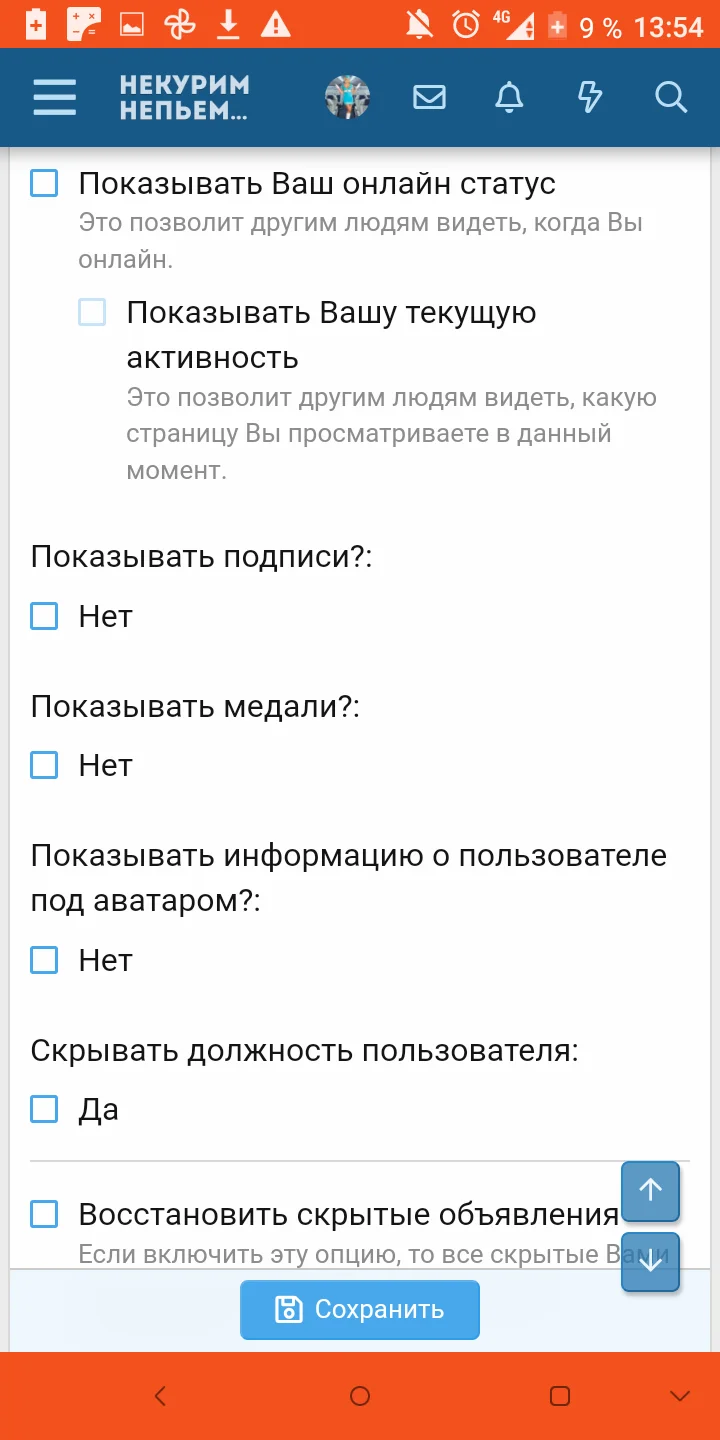
Task: Select Нет under Показывать подписи
Action: point(43,616)
